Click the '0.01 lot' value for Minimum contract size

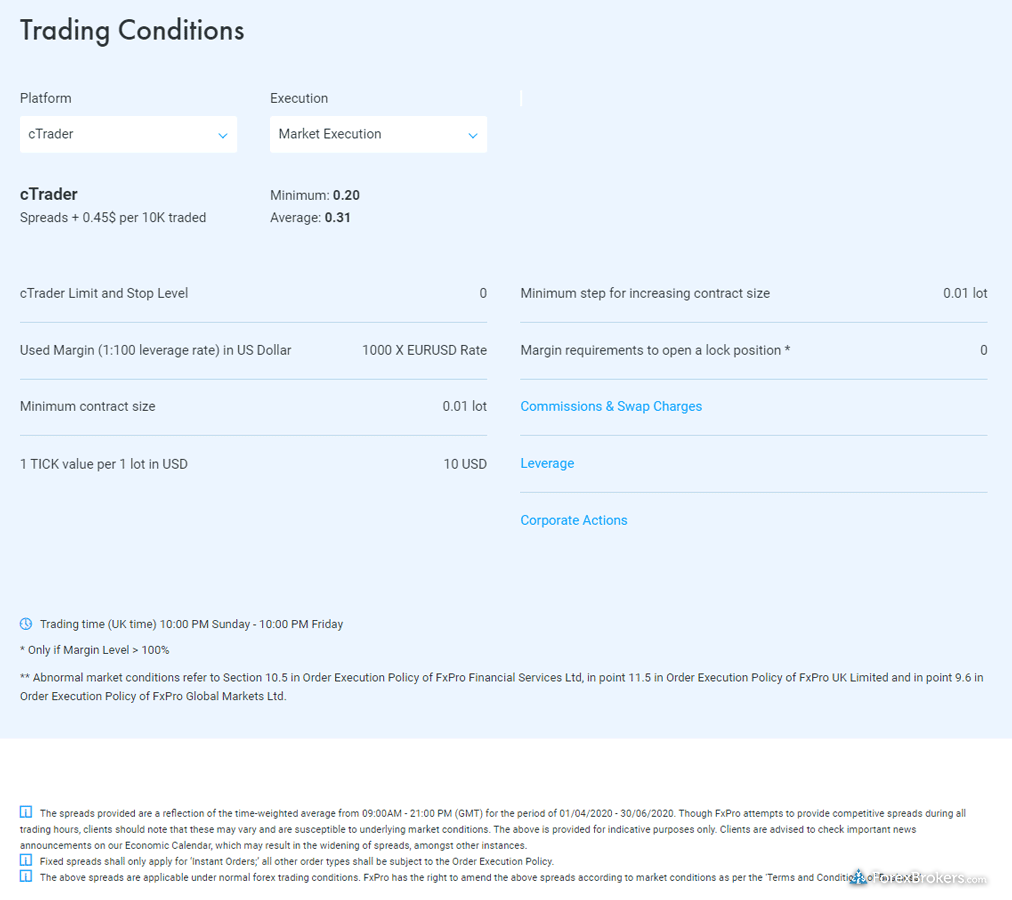465,406
